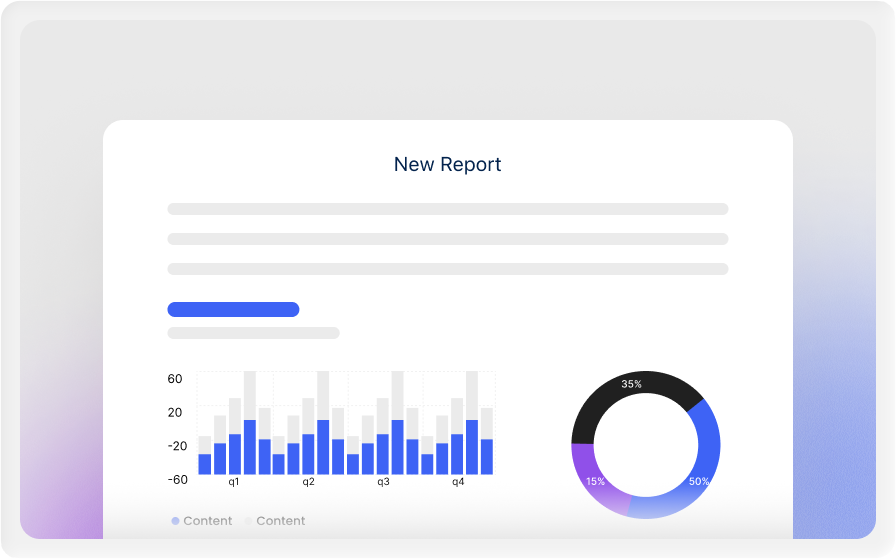Click the 60 y-axis value
Viewport: 896px width, 559px height.
pyautogui.click(x=175, y=379)
